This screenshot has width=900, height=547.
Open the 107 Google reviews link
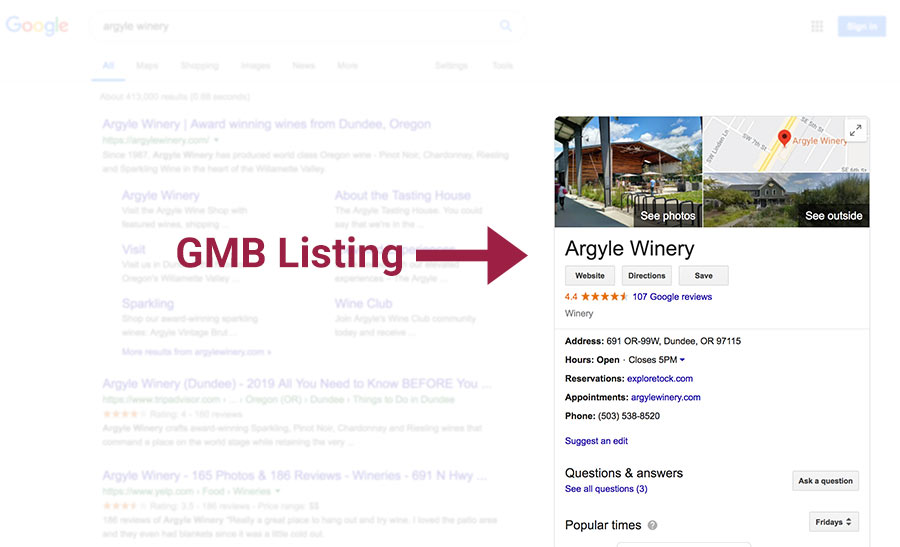(672, 297)
